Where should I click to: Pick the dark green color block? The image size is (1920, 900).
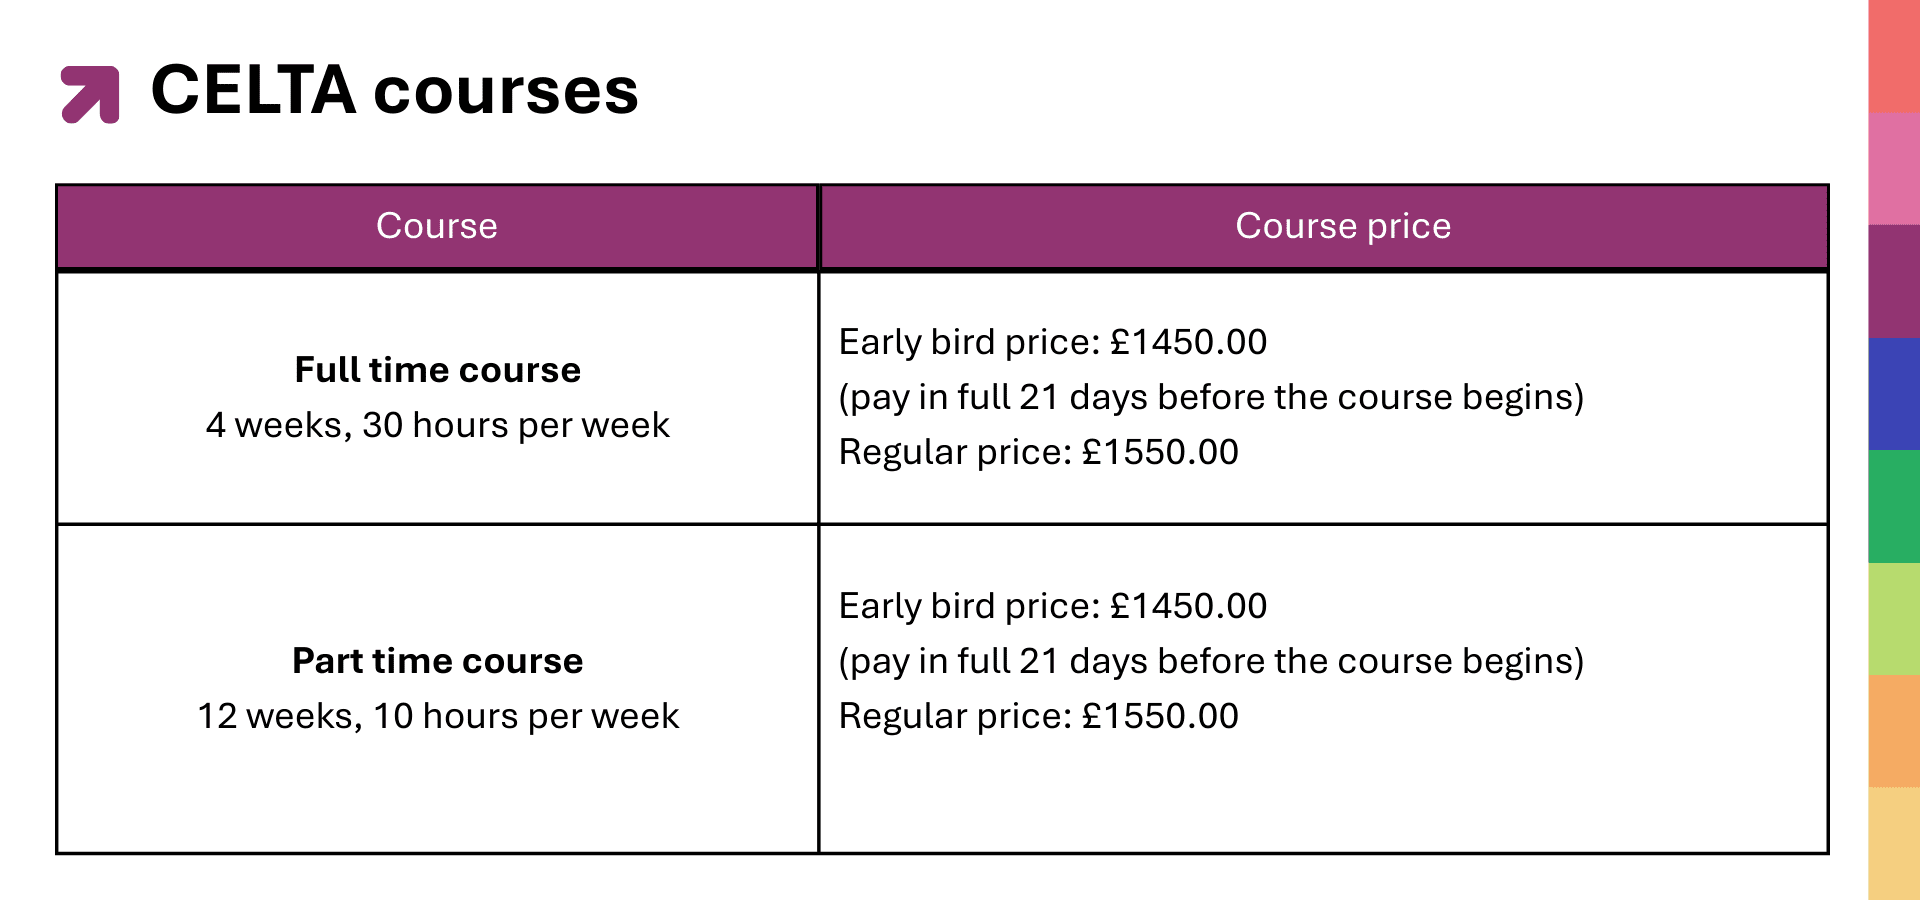tap(1894, 506)
